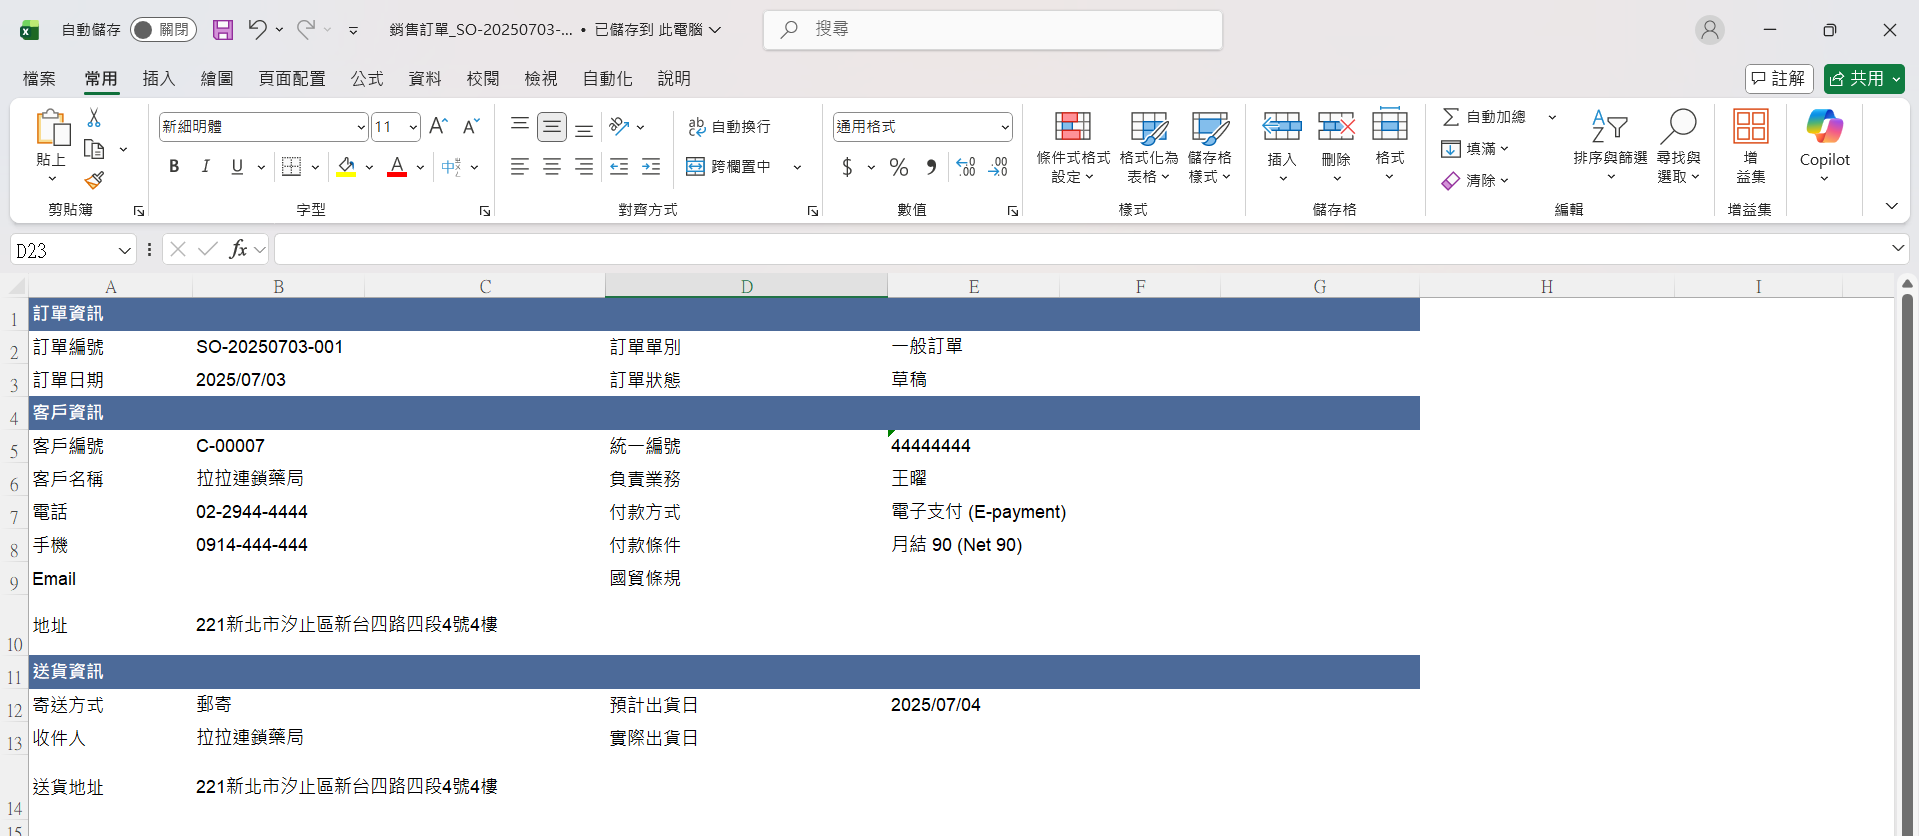Expand the Name Box dropdown

[125, 250]
